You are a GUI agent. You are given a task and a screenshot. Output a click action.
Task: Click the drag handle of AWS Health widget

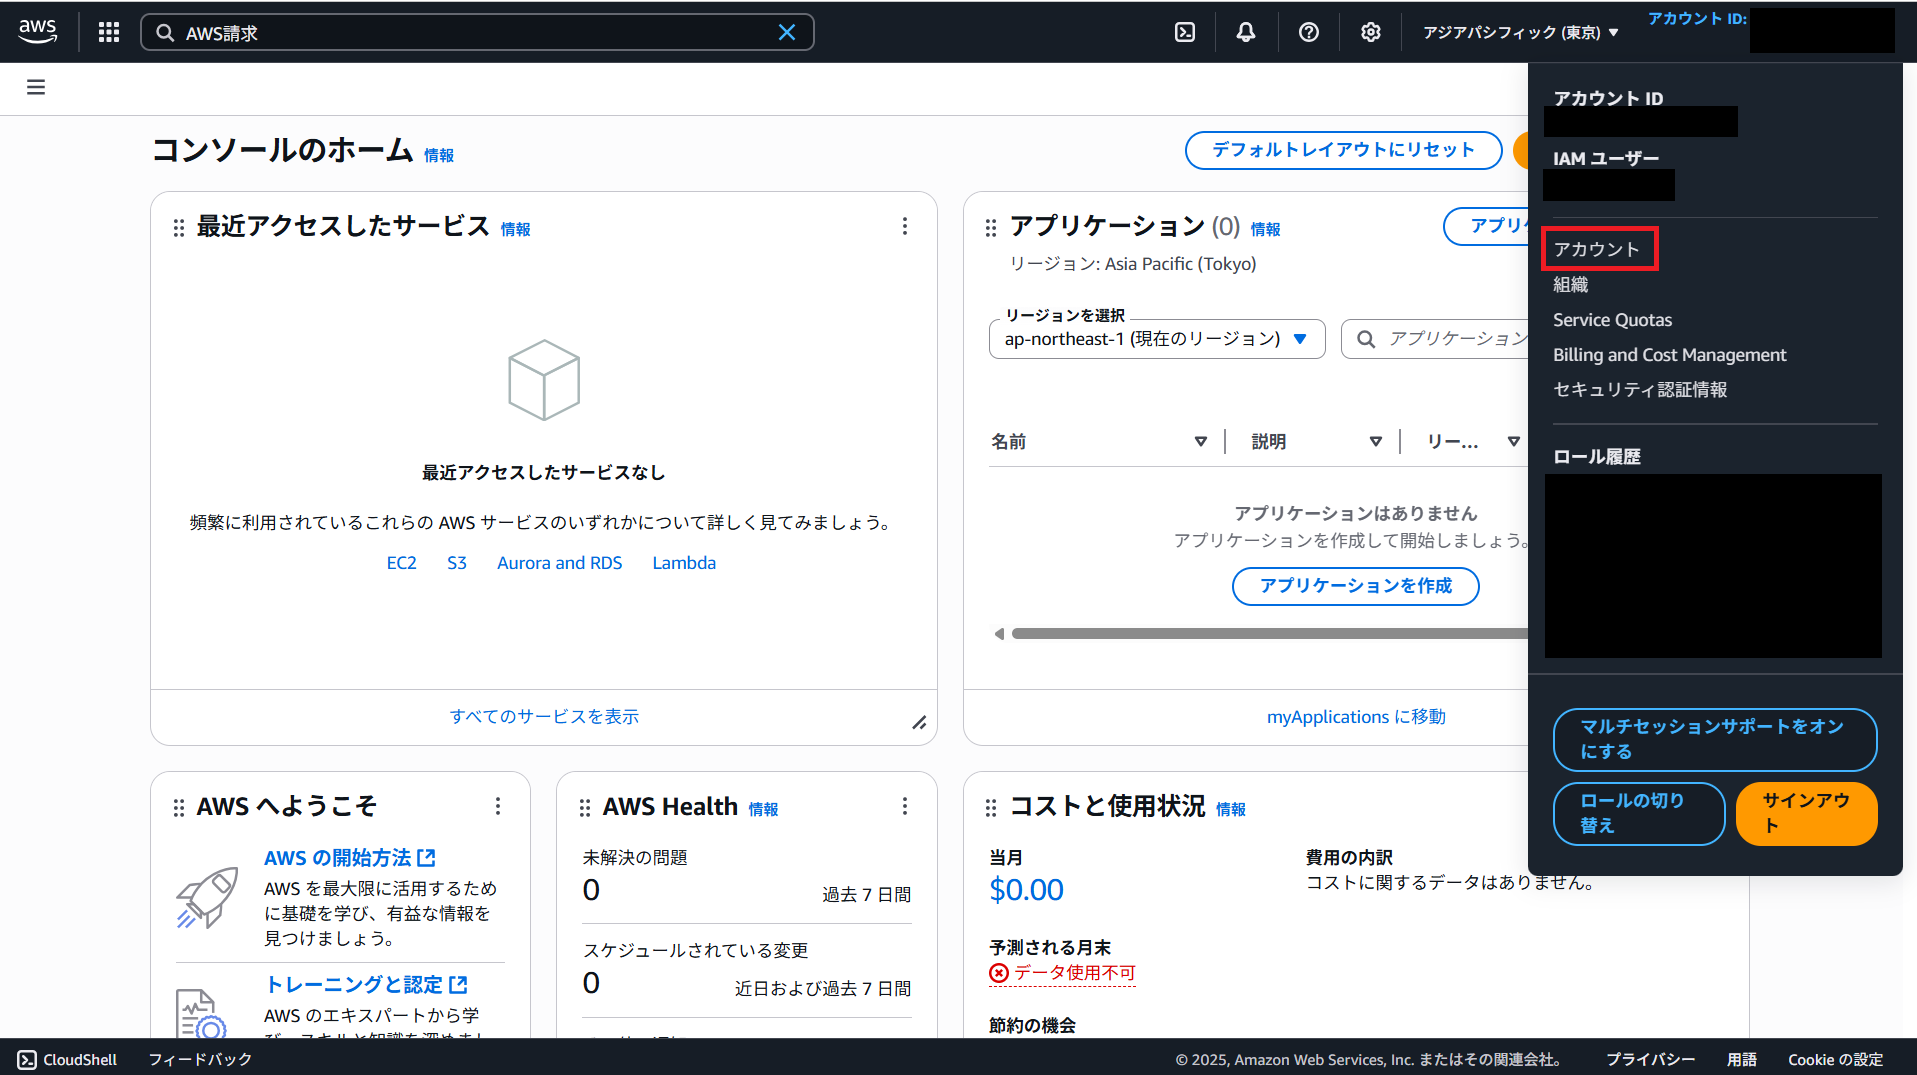pos(585,808)
